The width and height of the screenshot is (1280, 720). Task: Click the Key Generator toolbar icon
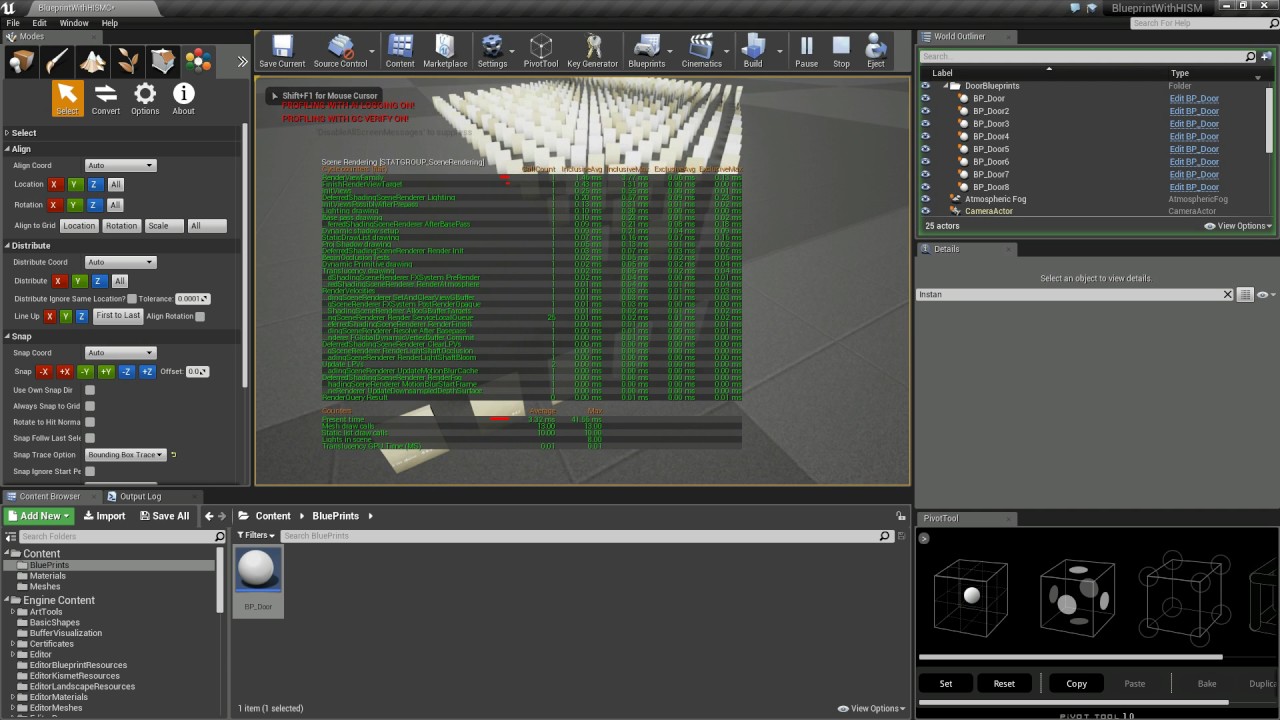click(x=593, y=51)
